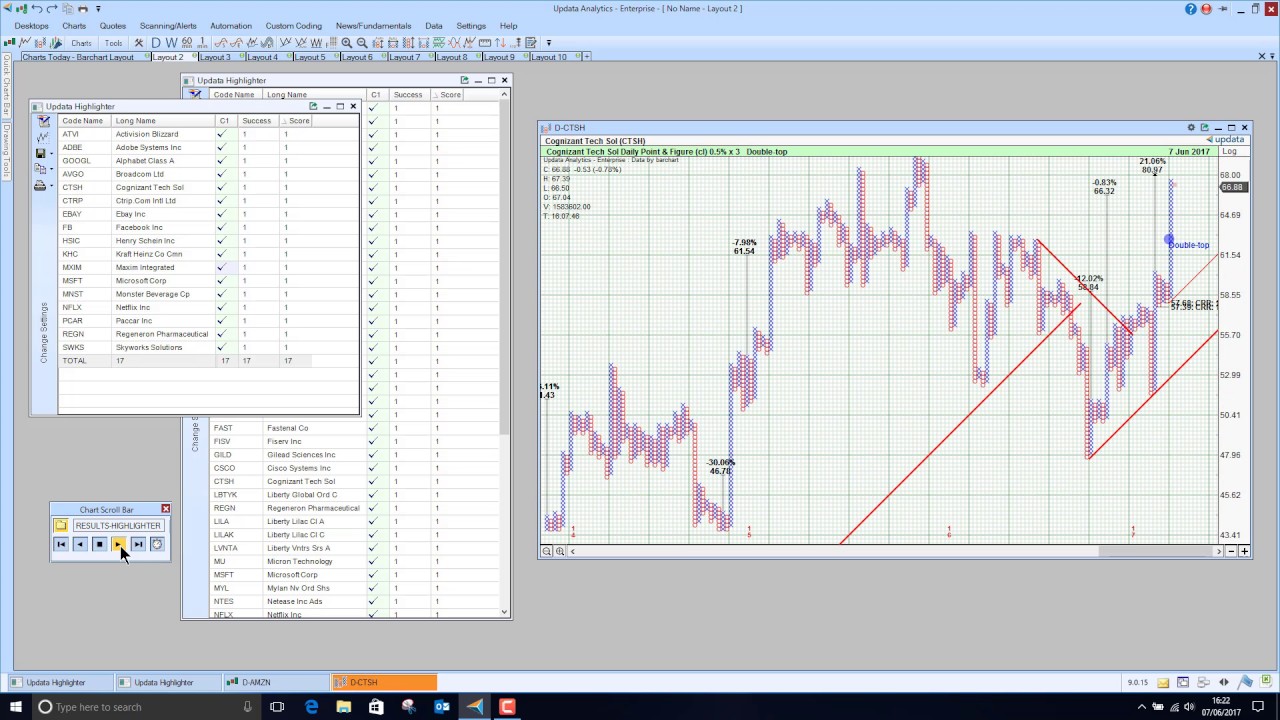Viewport: 1280px width, 720px height.
Task: Click the Windows search box 'Type here to search'
Action: click(145, 707)
